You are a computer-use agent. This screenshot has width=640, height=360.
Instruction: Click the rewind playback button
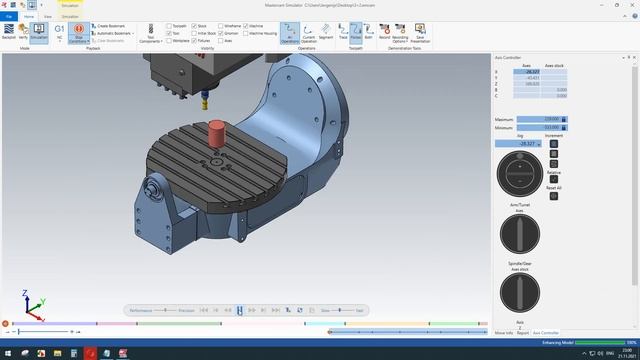tap(228, 310)
